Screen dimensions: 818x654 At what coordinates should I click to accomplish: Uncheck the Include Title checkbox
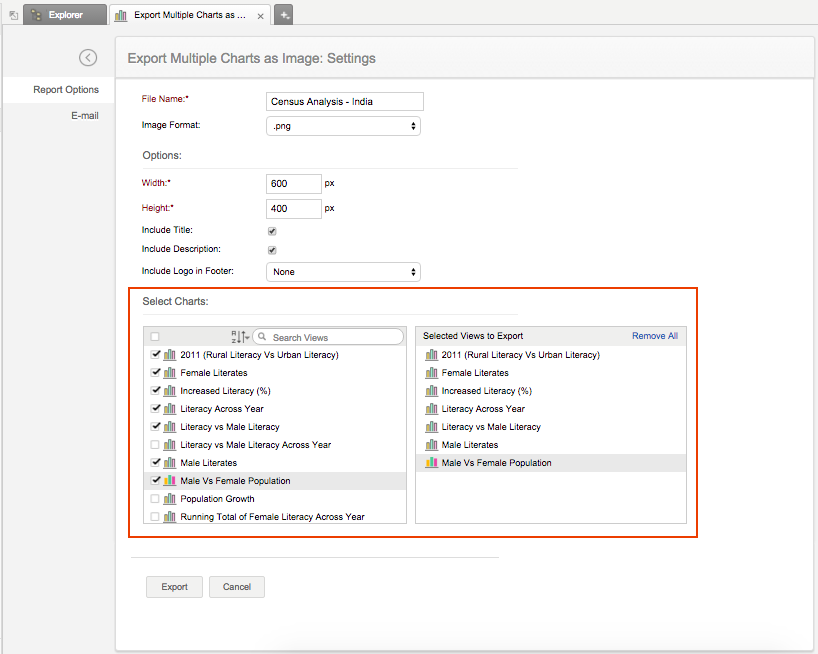[272, 231]
